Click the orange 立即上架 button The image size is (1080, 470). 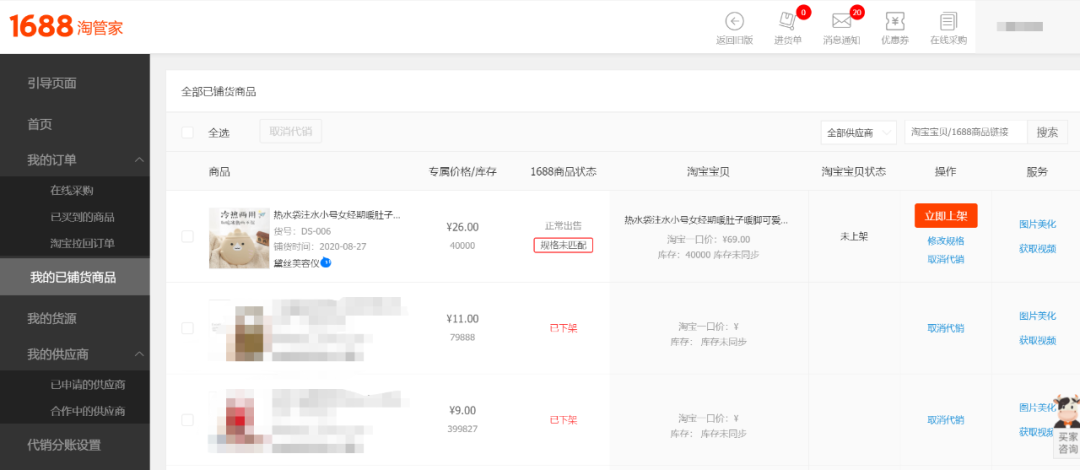click(946, 216)
